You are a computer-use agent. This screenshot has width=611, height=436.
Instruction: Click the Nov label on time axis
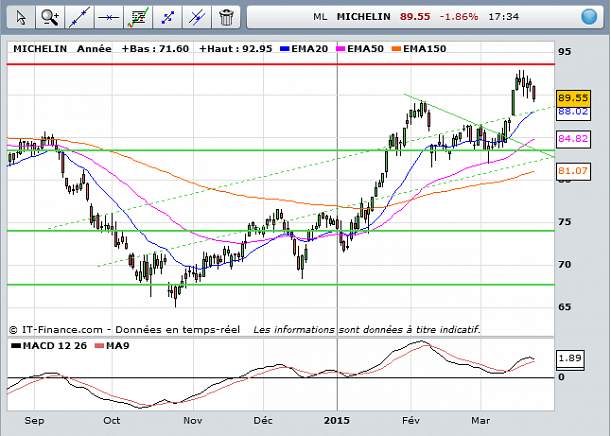193,421
